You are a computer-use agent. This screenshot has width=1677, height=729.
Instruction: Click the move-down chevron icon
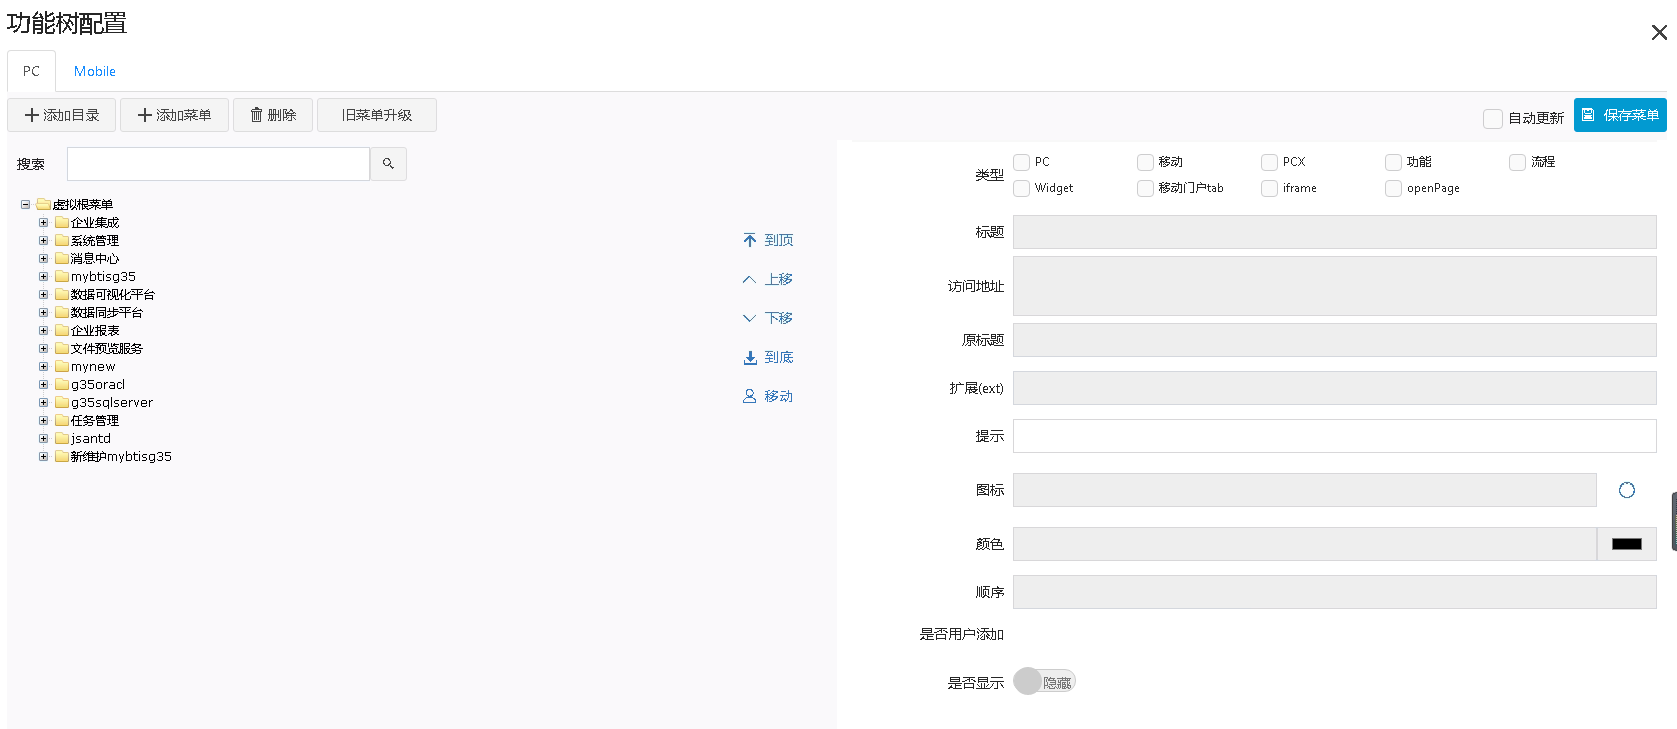[750, 318]
